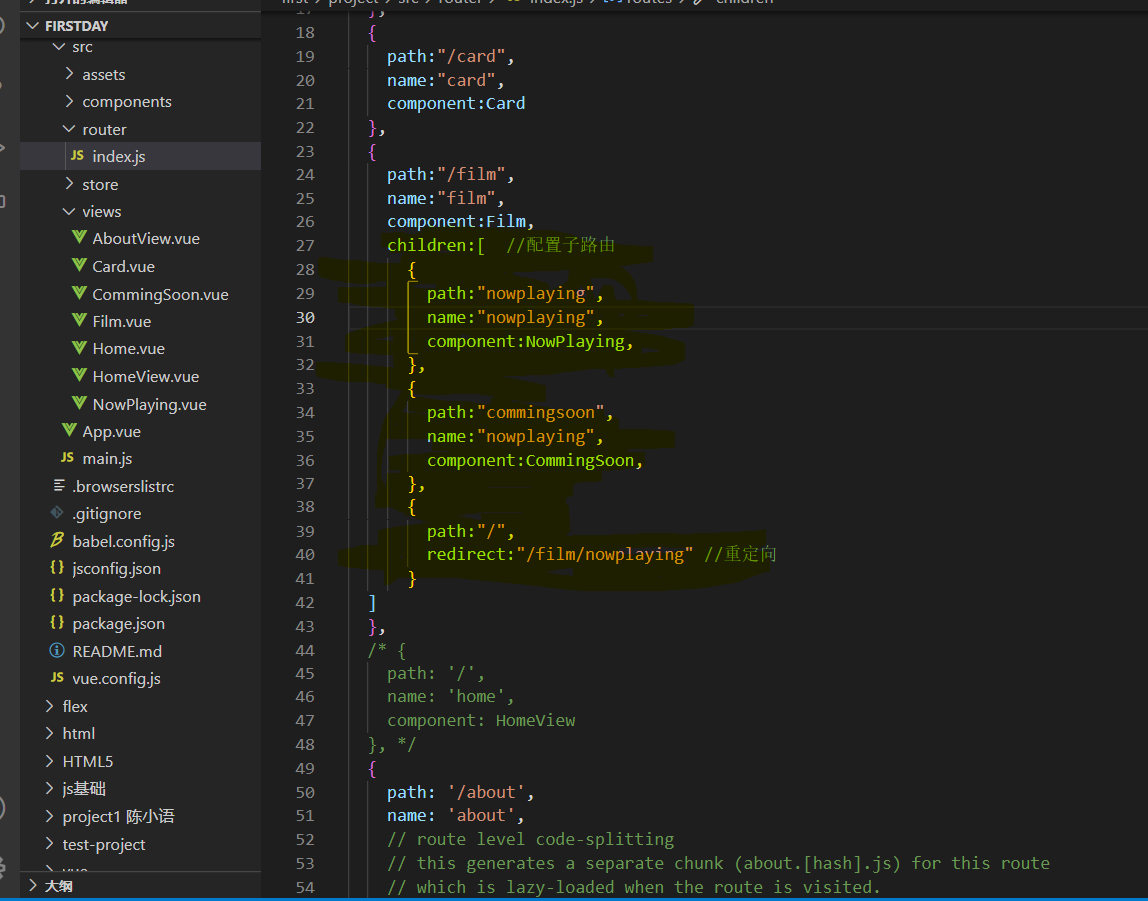This screenshot has height=901, width=1148.
Task: Expand the html folder
Action: point(50,733)
